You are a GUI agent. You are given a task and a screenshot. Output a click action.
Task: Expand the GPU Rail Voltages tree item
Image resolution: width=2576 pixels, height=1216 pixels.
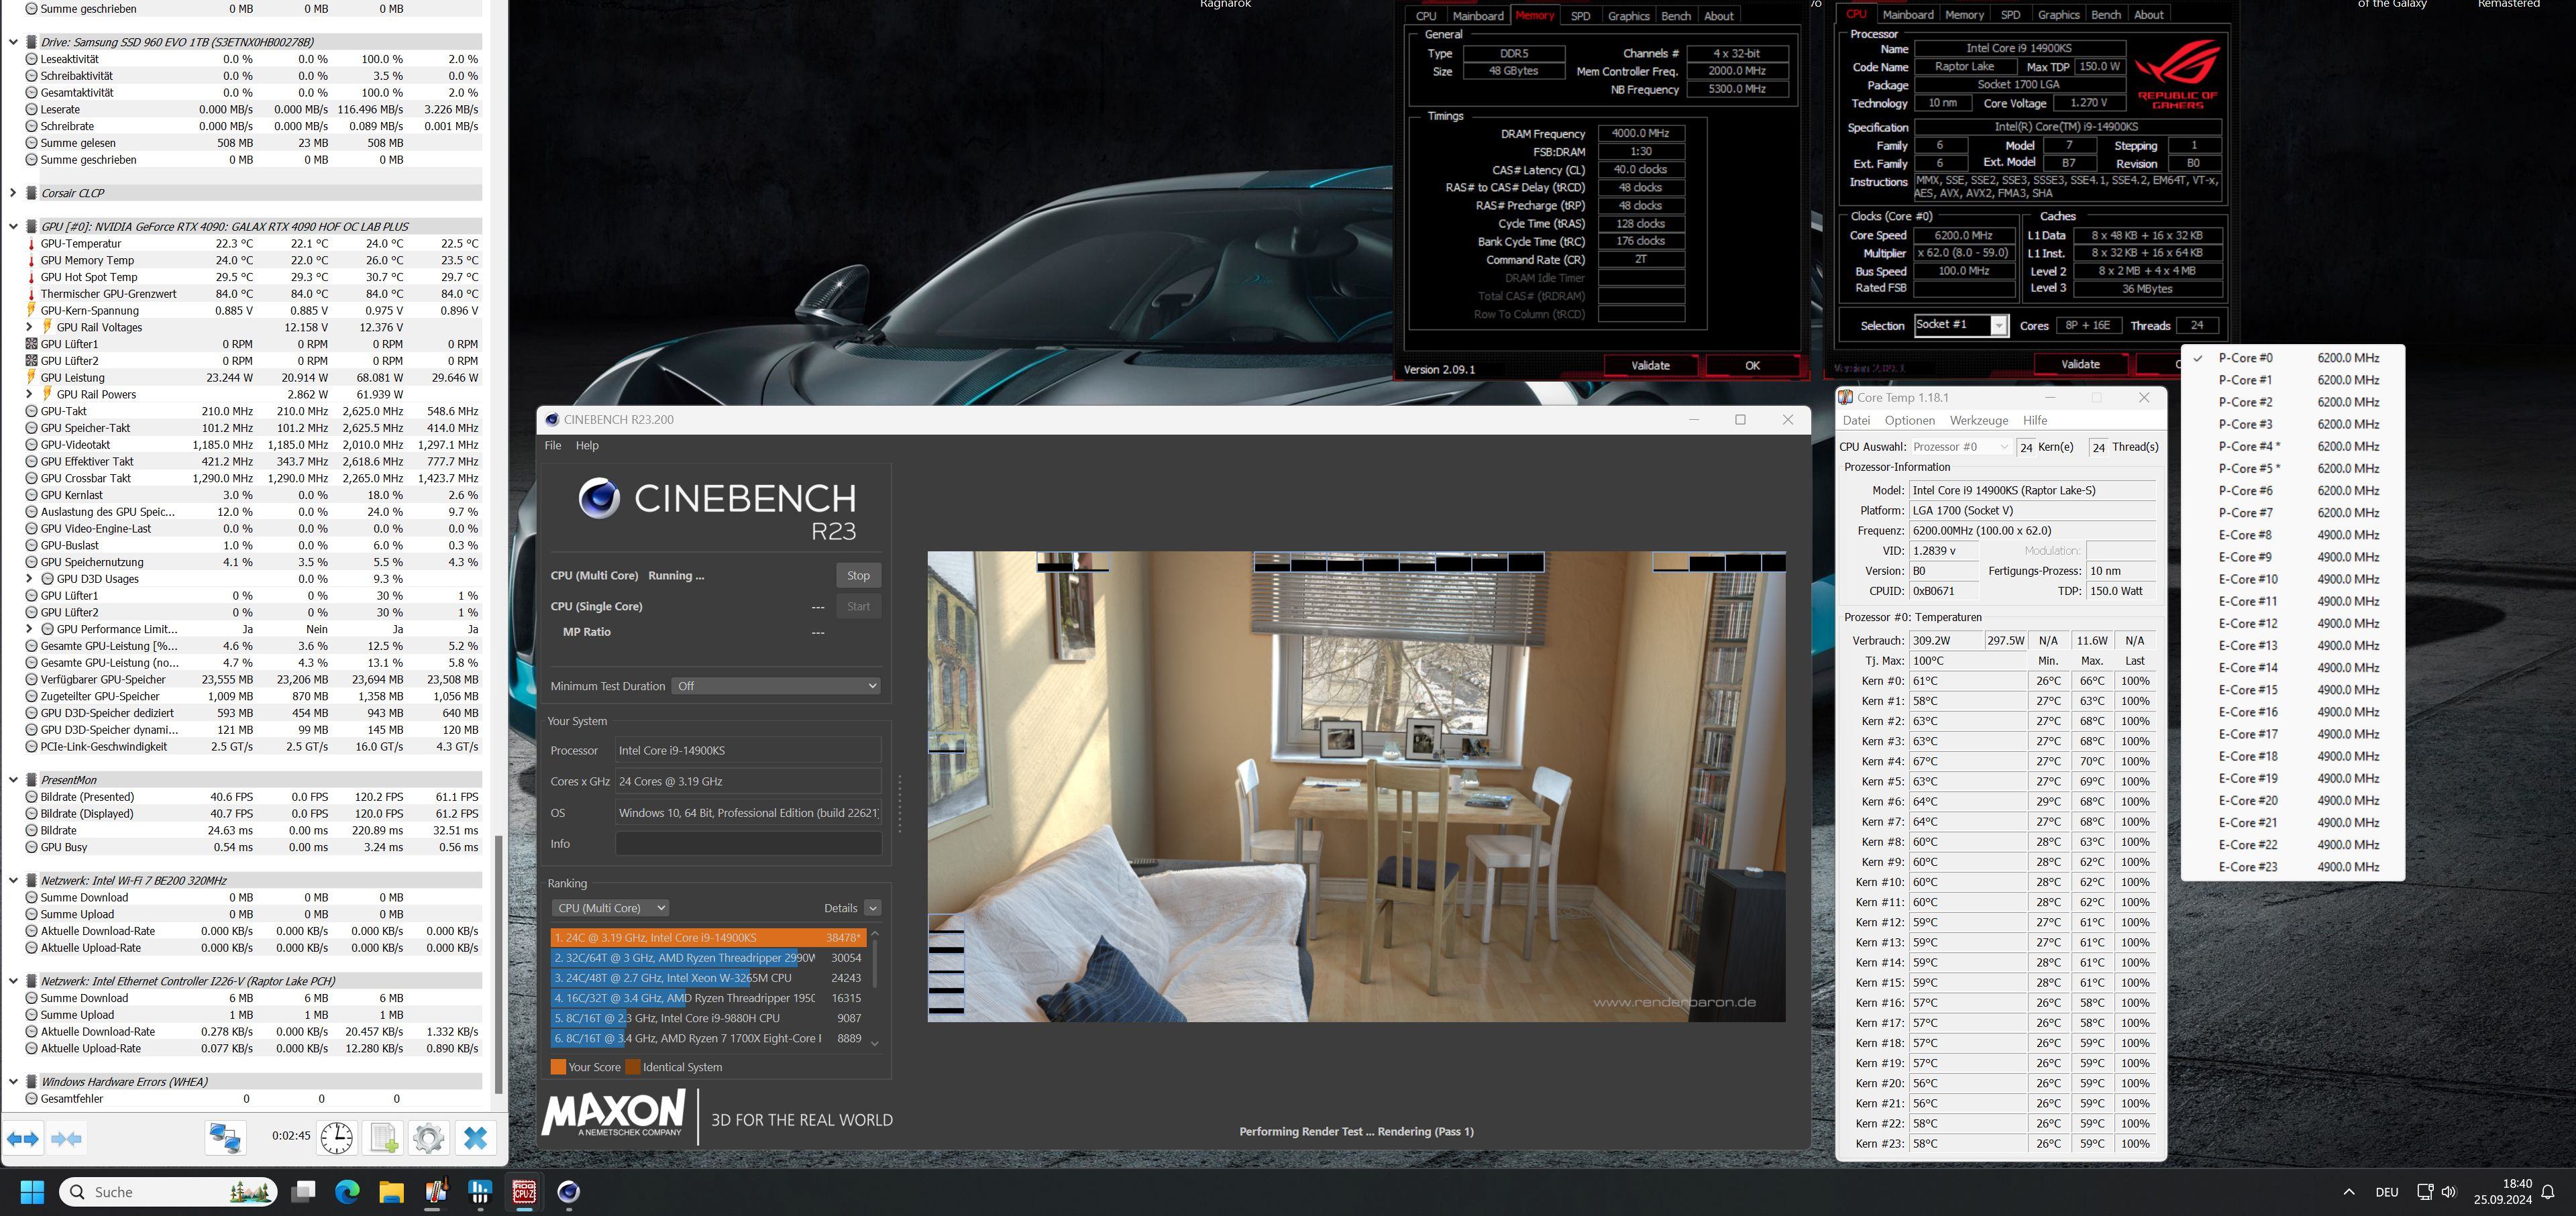[25, 327]
